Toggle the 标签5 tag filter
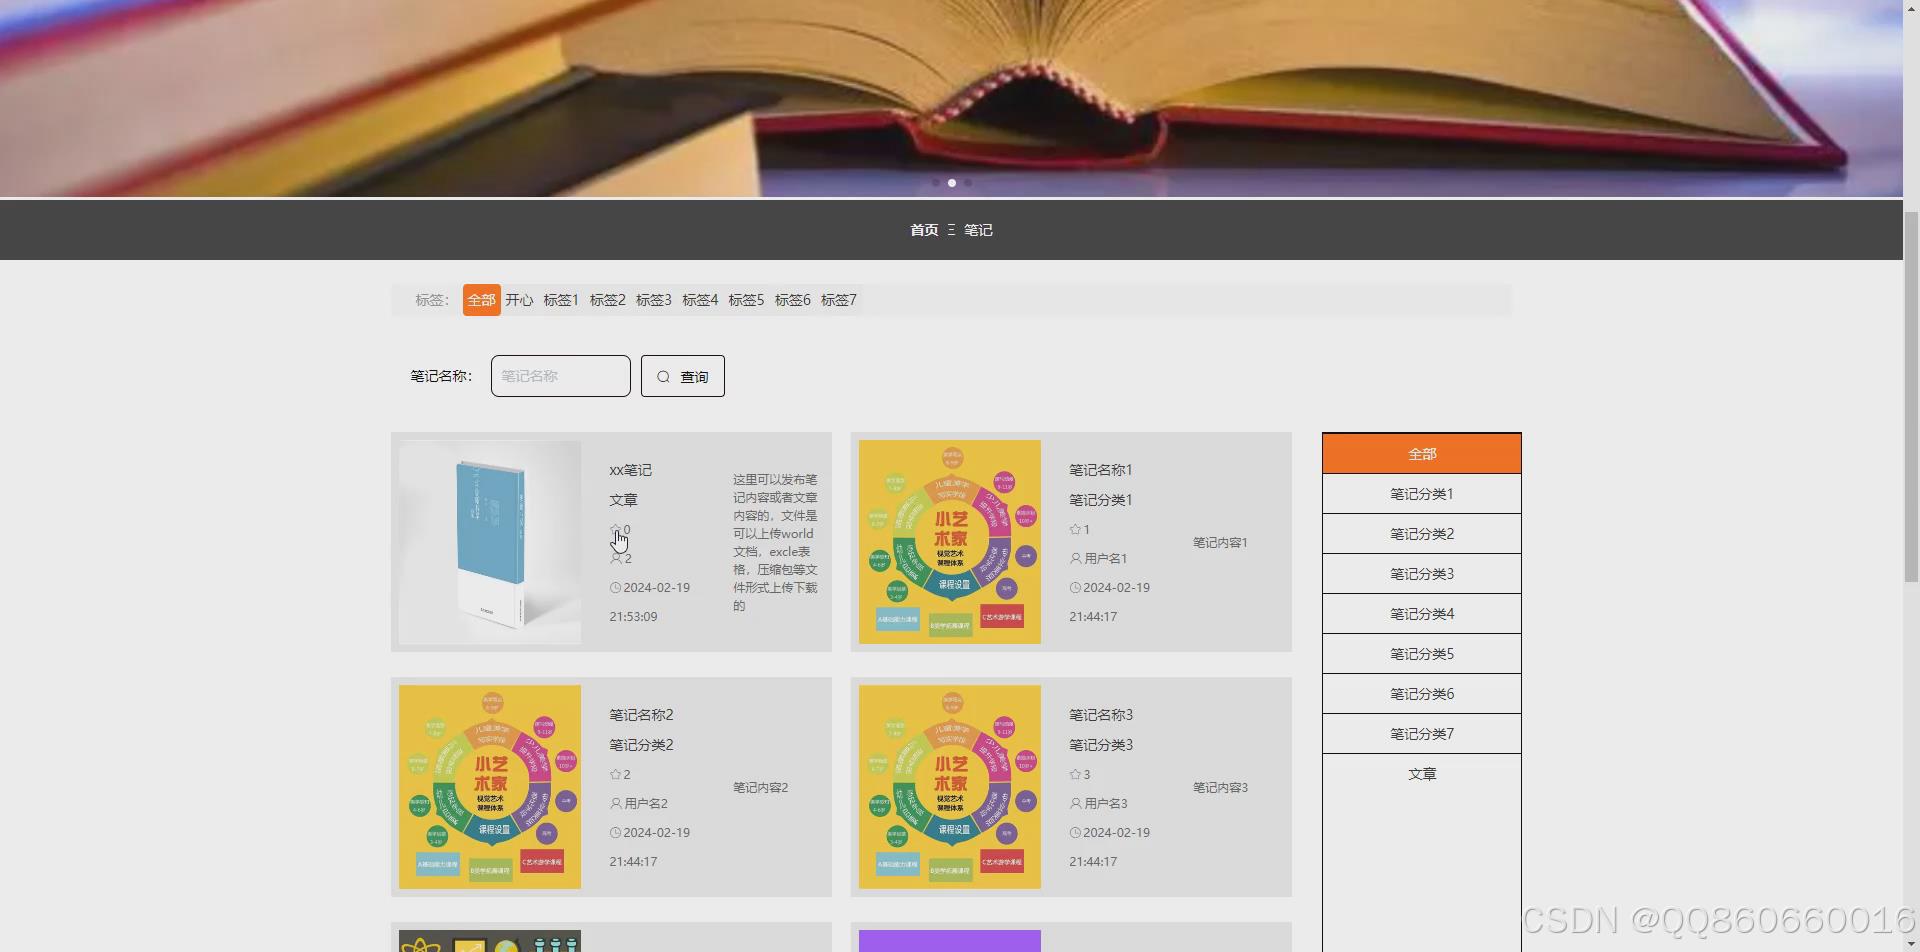 (746, 299)
